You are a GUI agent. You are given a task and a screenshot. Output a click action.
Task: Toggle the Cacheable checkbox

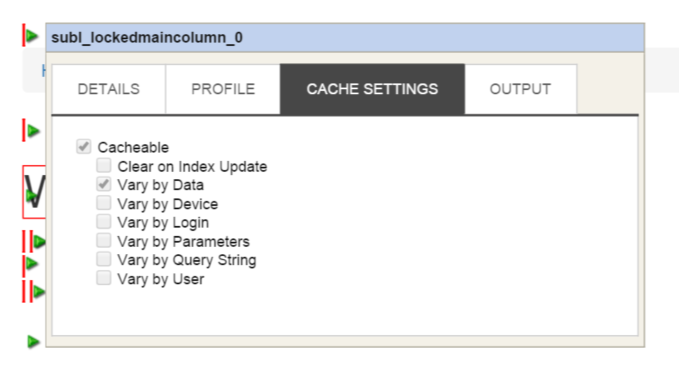84,146
